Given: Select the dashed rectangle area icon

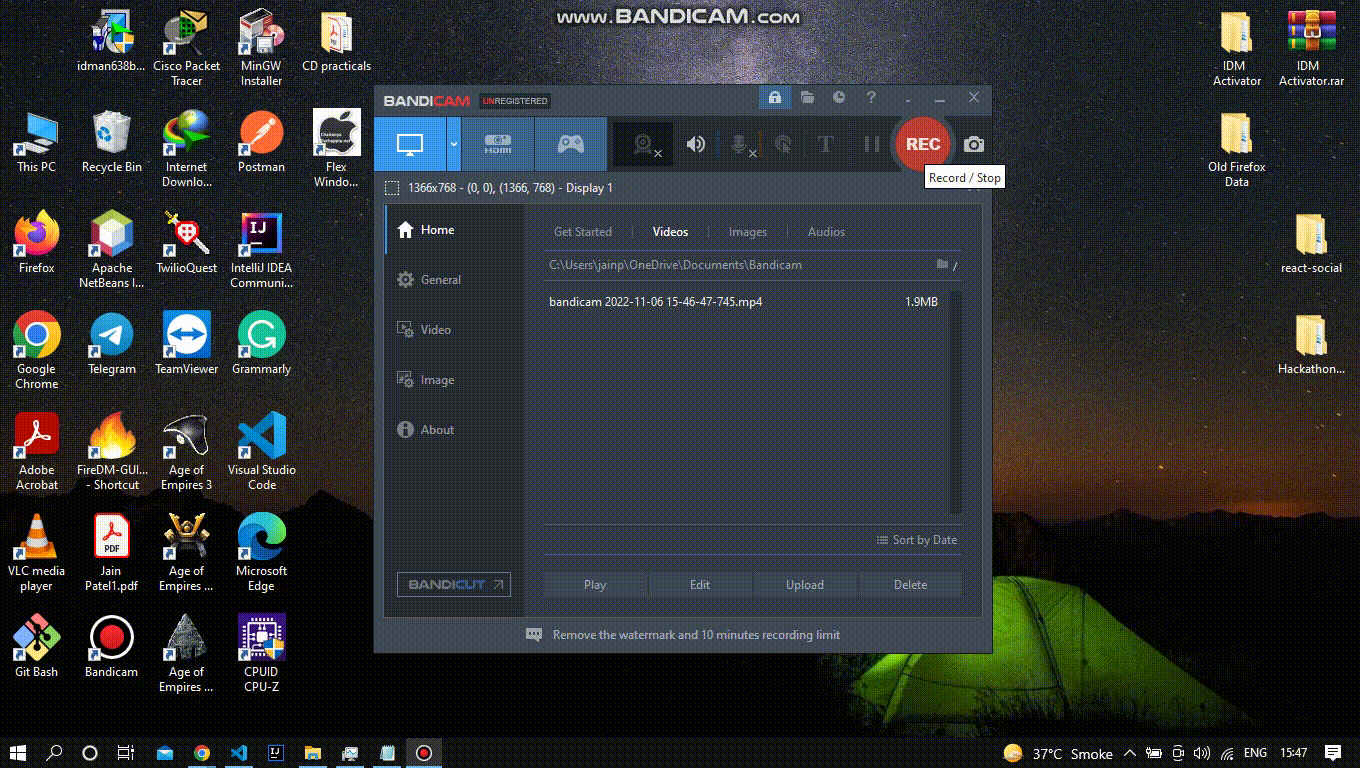Looking at the screenshot, I should tap(392, 188).
